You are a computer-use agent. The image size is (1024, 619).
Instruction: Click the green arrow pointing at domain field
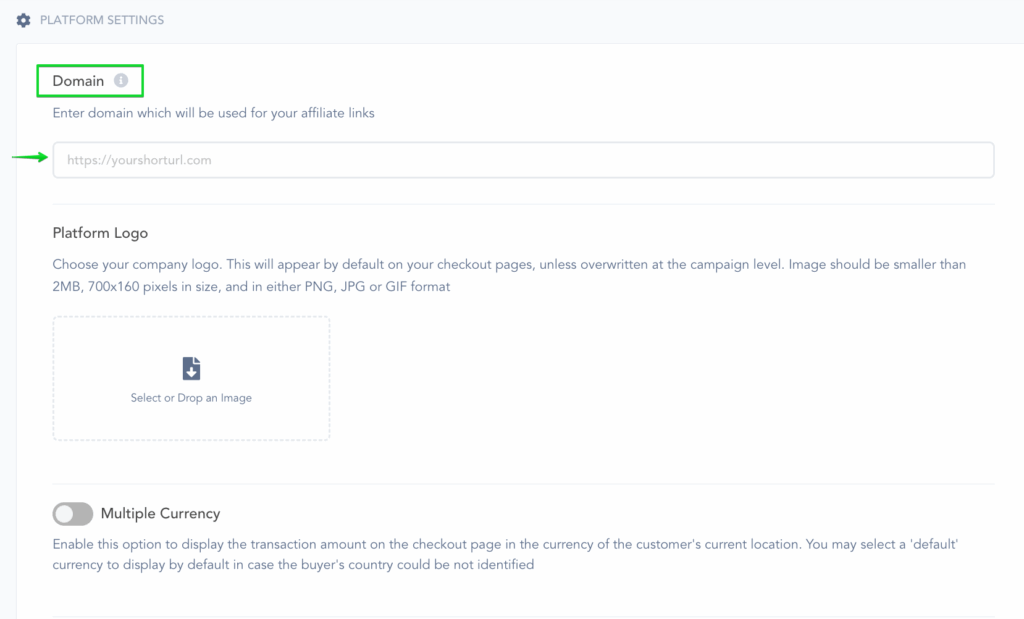(x=30, y=157)
